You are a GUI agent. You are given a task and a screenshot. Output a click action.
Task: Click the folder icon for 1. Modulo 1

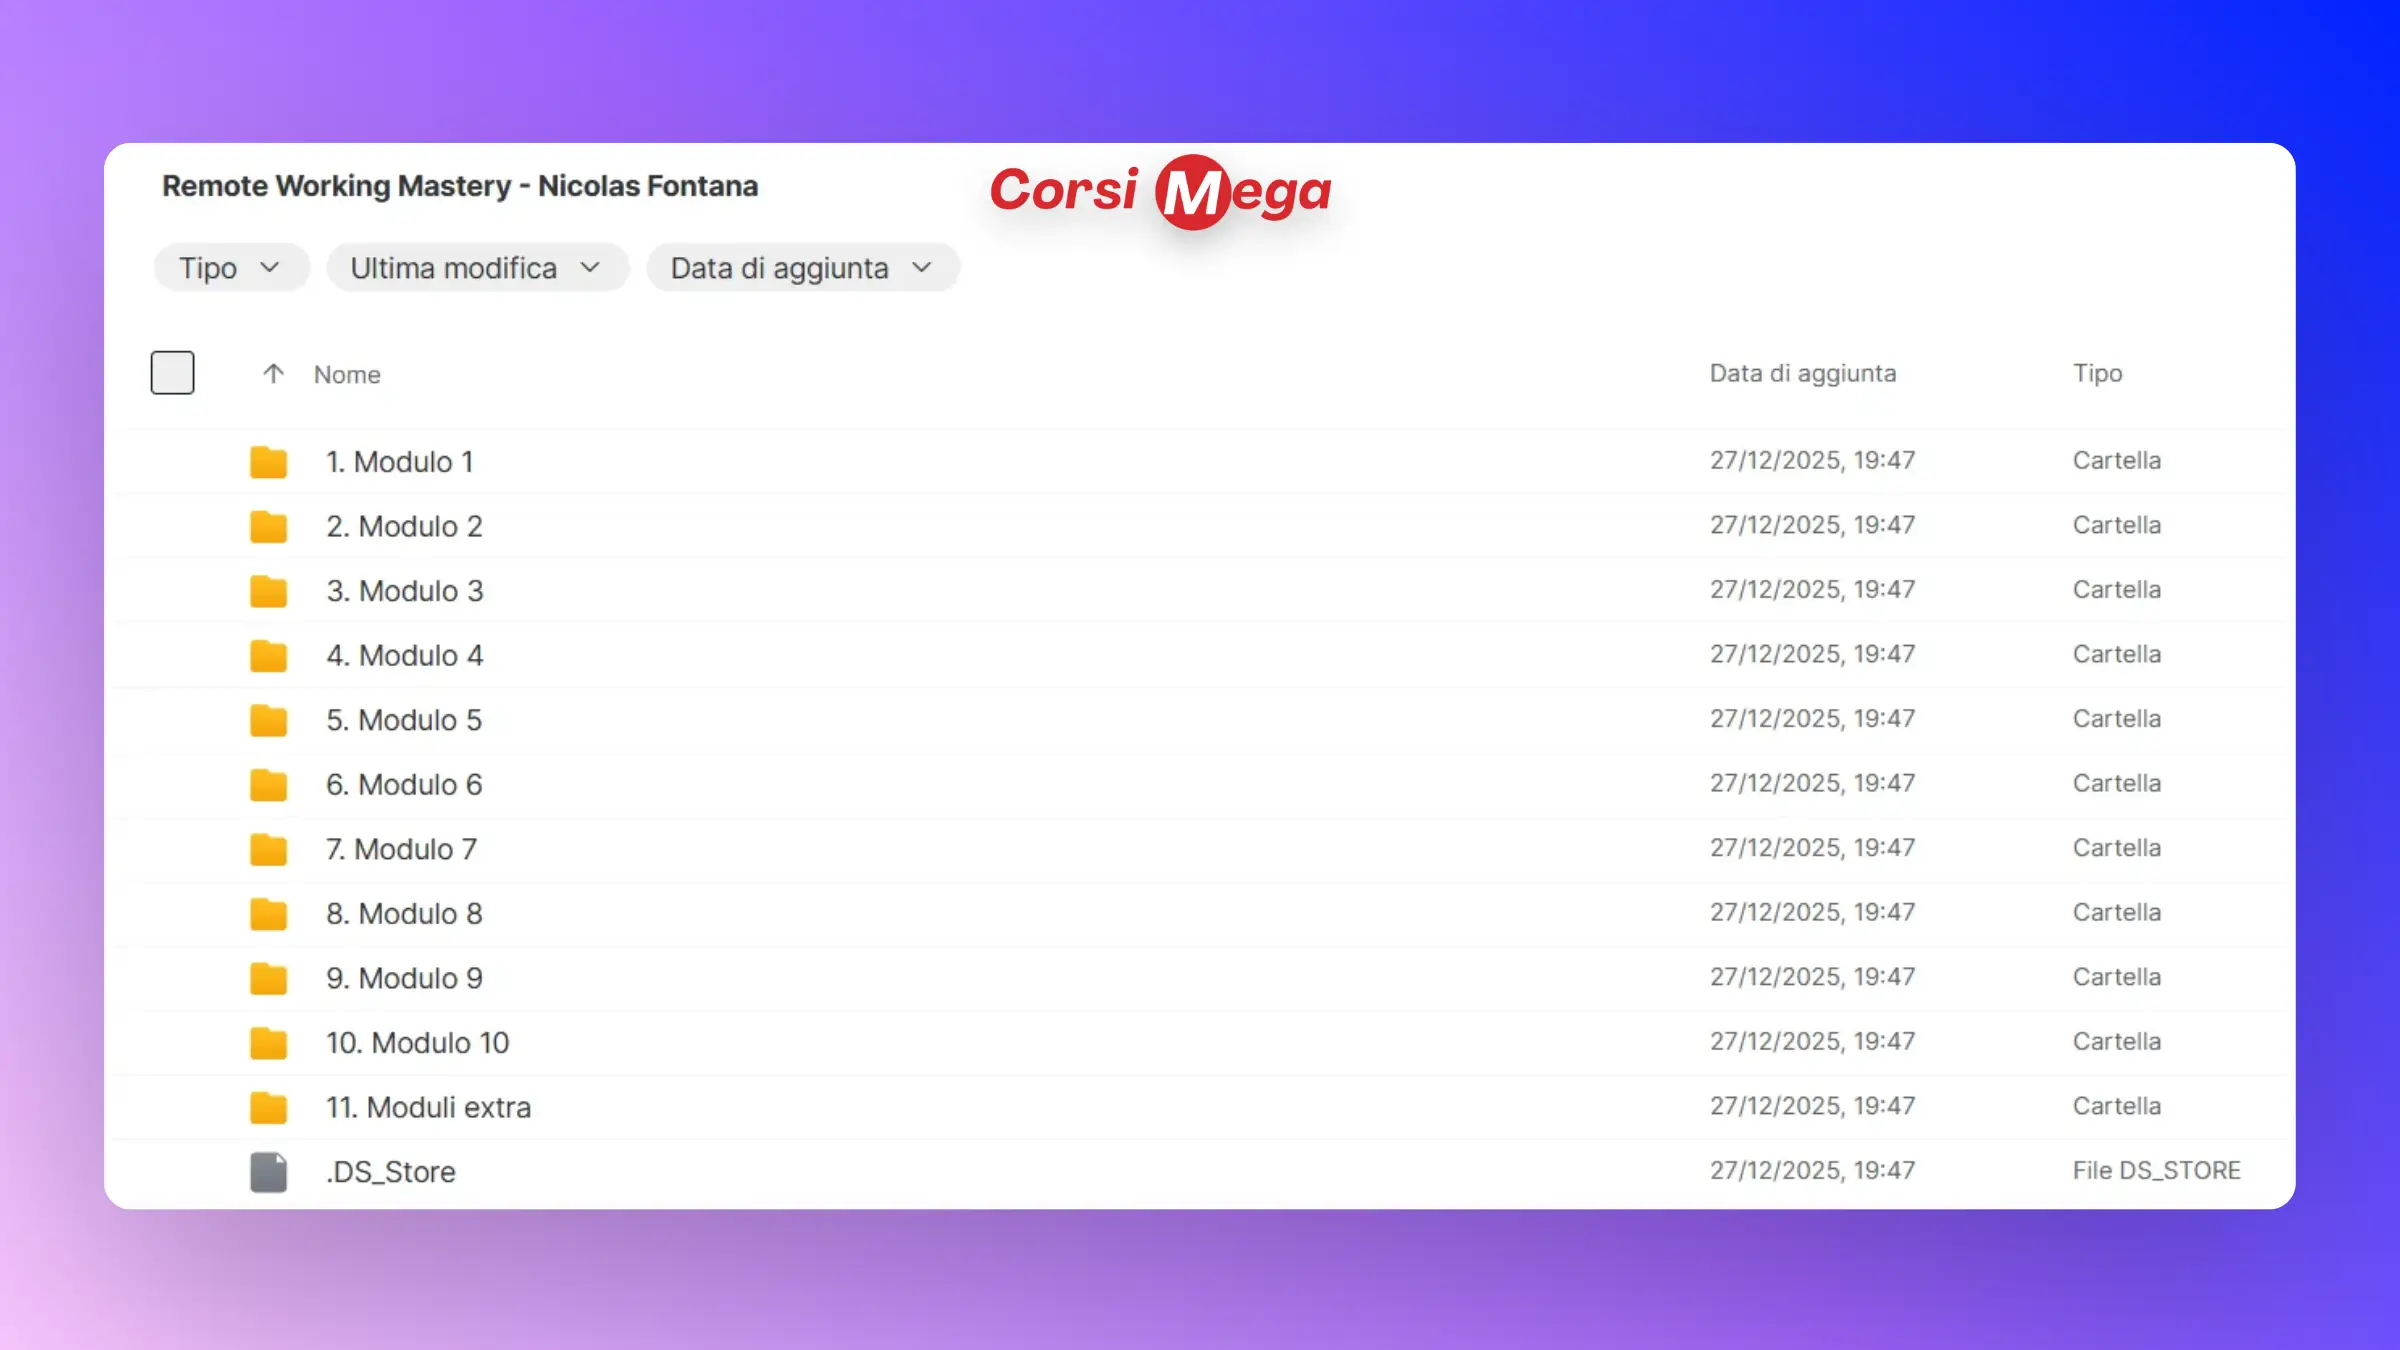pyautogui.click(x=268, y=462)
